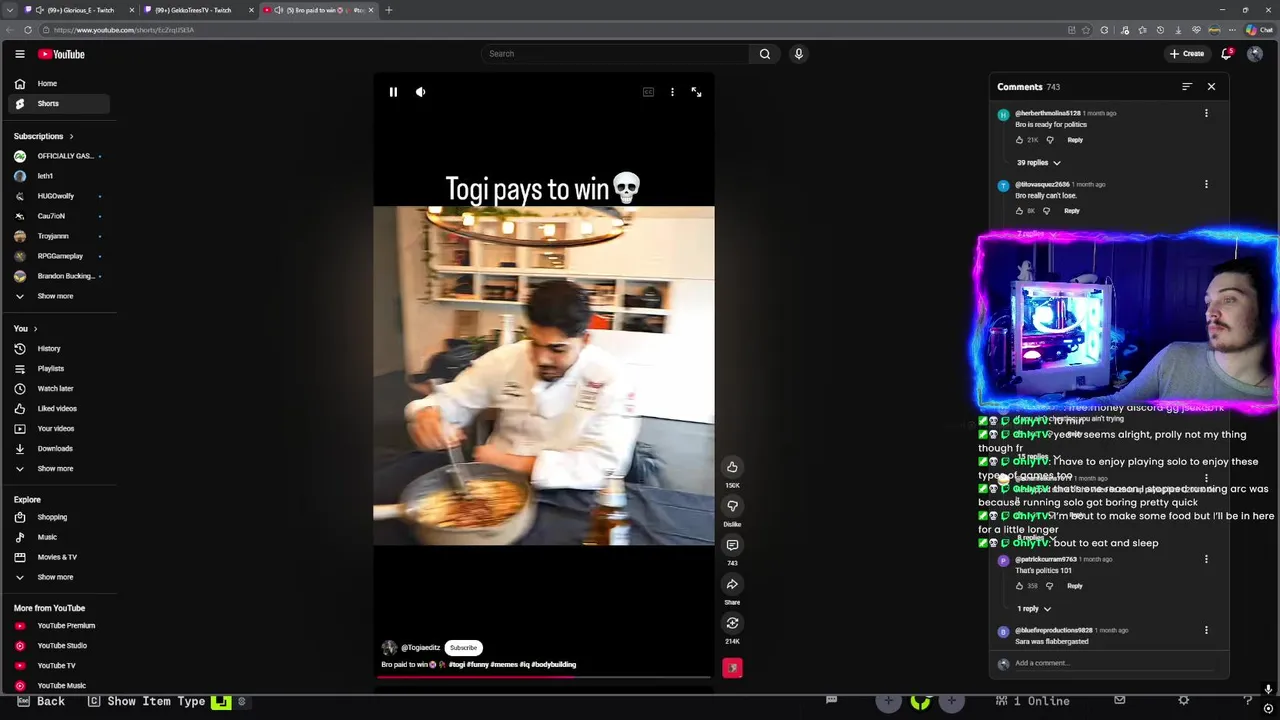Viewport: 1280px width, 720px height.
Task: Like the "Bro is ready for politics" comment
Action: pyautogui.click(x=1019, y=140)
